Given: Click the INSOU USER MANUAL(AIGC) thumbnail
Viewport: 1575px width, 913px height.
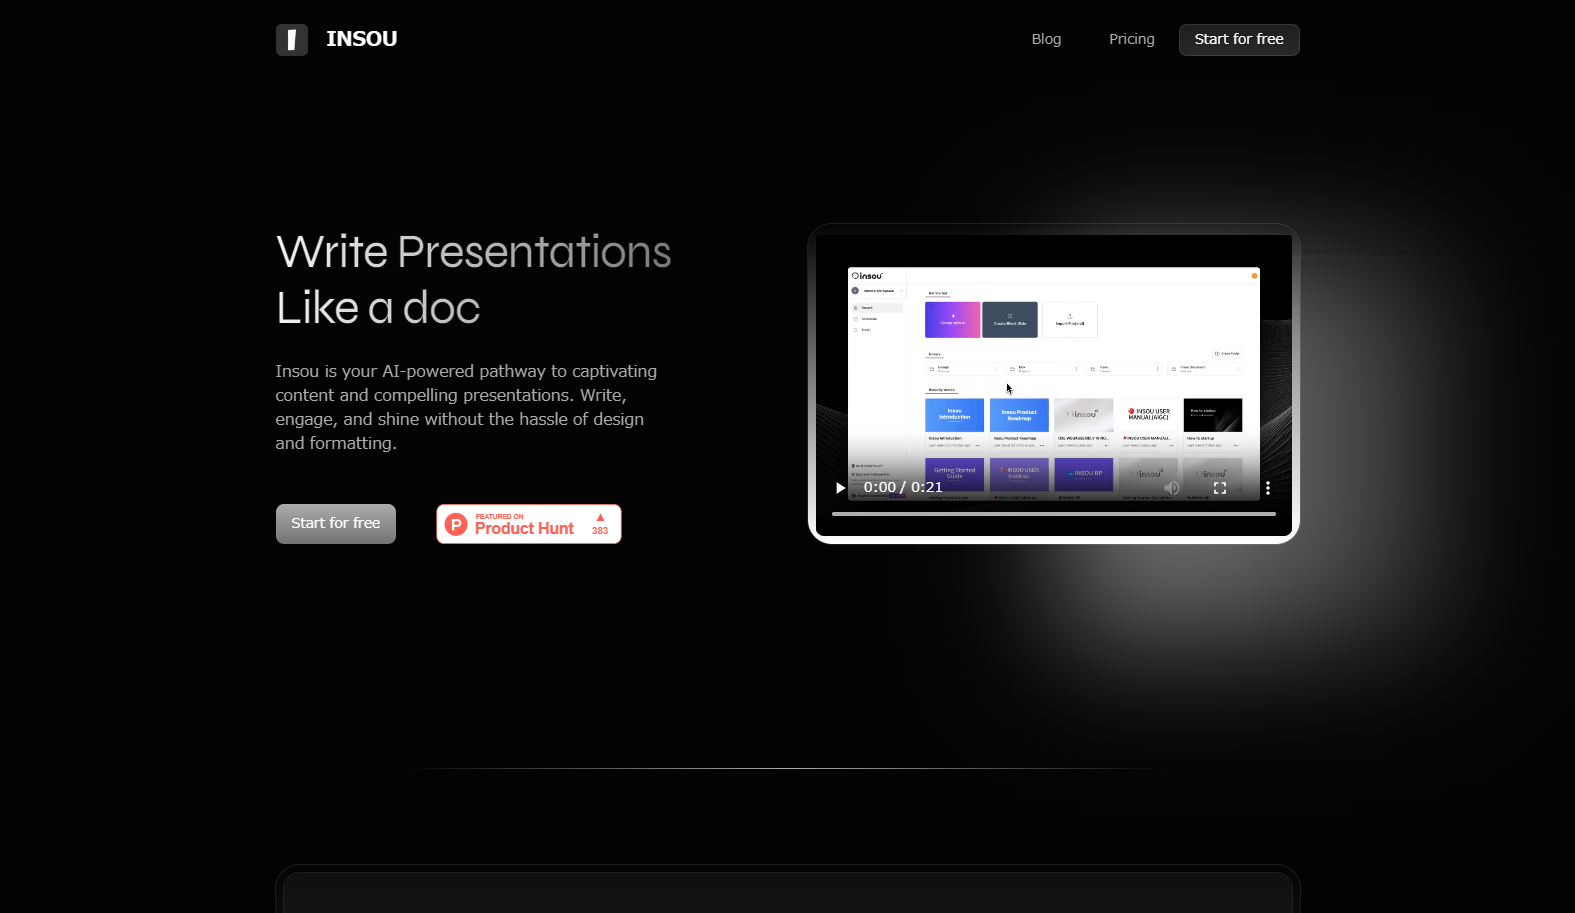Looking at the screenshot, I should tap(1148, 415).
